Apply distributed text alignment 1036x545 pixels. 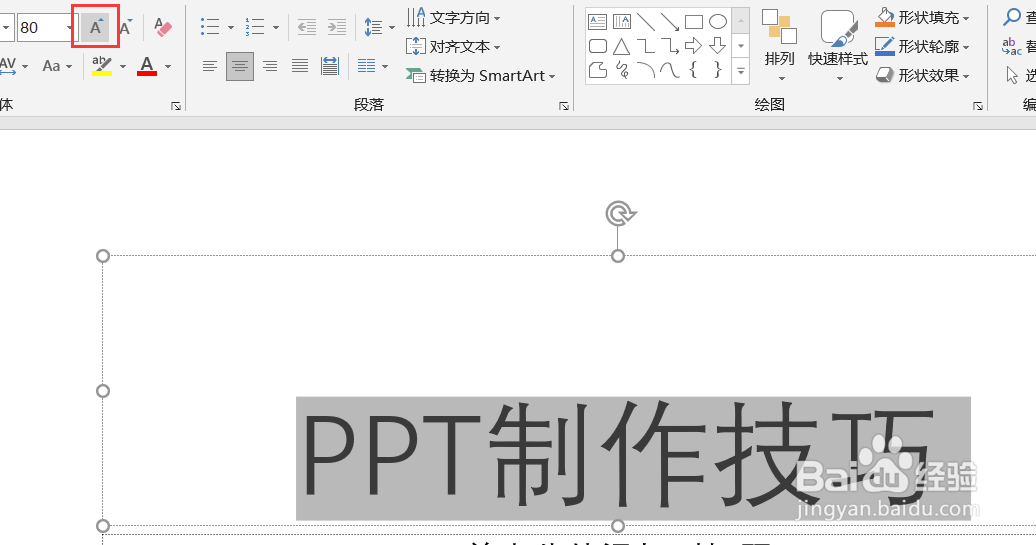tap(330, 66)
